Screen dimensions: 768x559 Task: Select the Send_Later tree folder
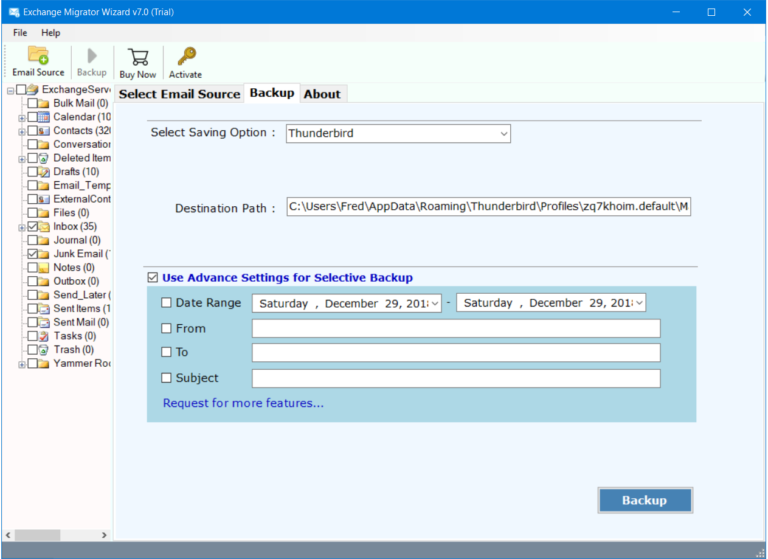tap(82, 295)
